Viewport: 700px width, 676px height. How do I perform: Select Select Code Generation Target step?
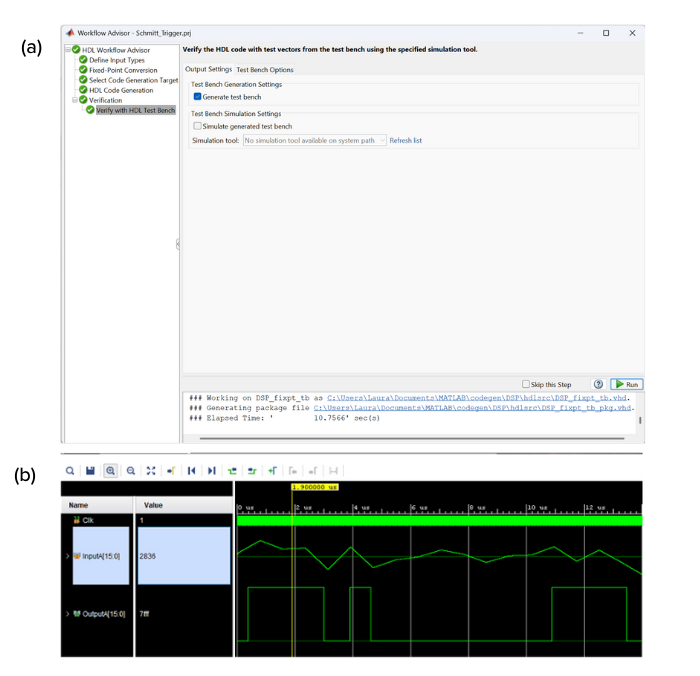pyautogui.click(x=133, y=80)
